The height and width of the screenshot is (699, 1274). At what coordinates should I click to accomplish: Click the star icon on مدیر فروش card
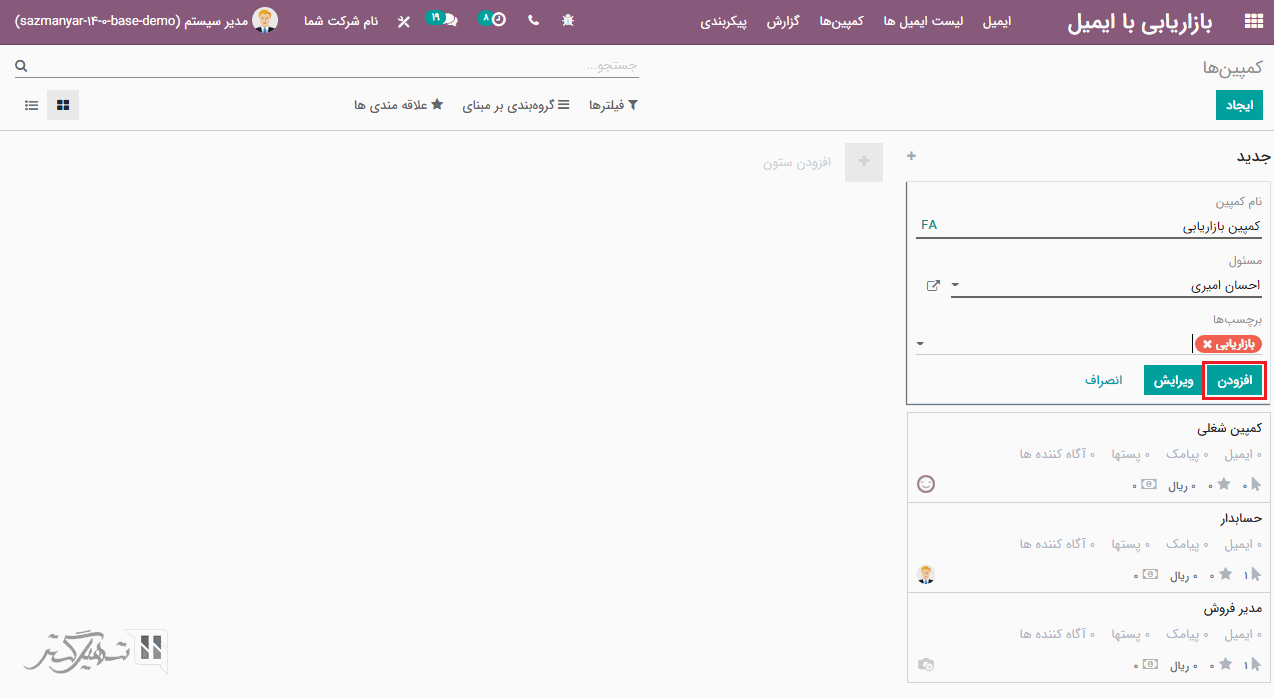point(1224,664)
